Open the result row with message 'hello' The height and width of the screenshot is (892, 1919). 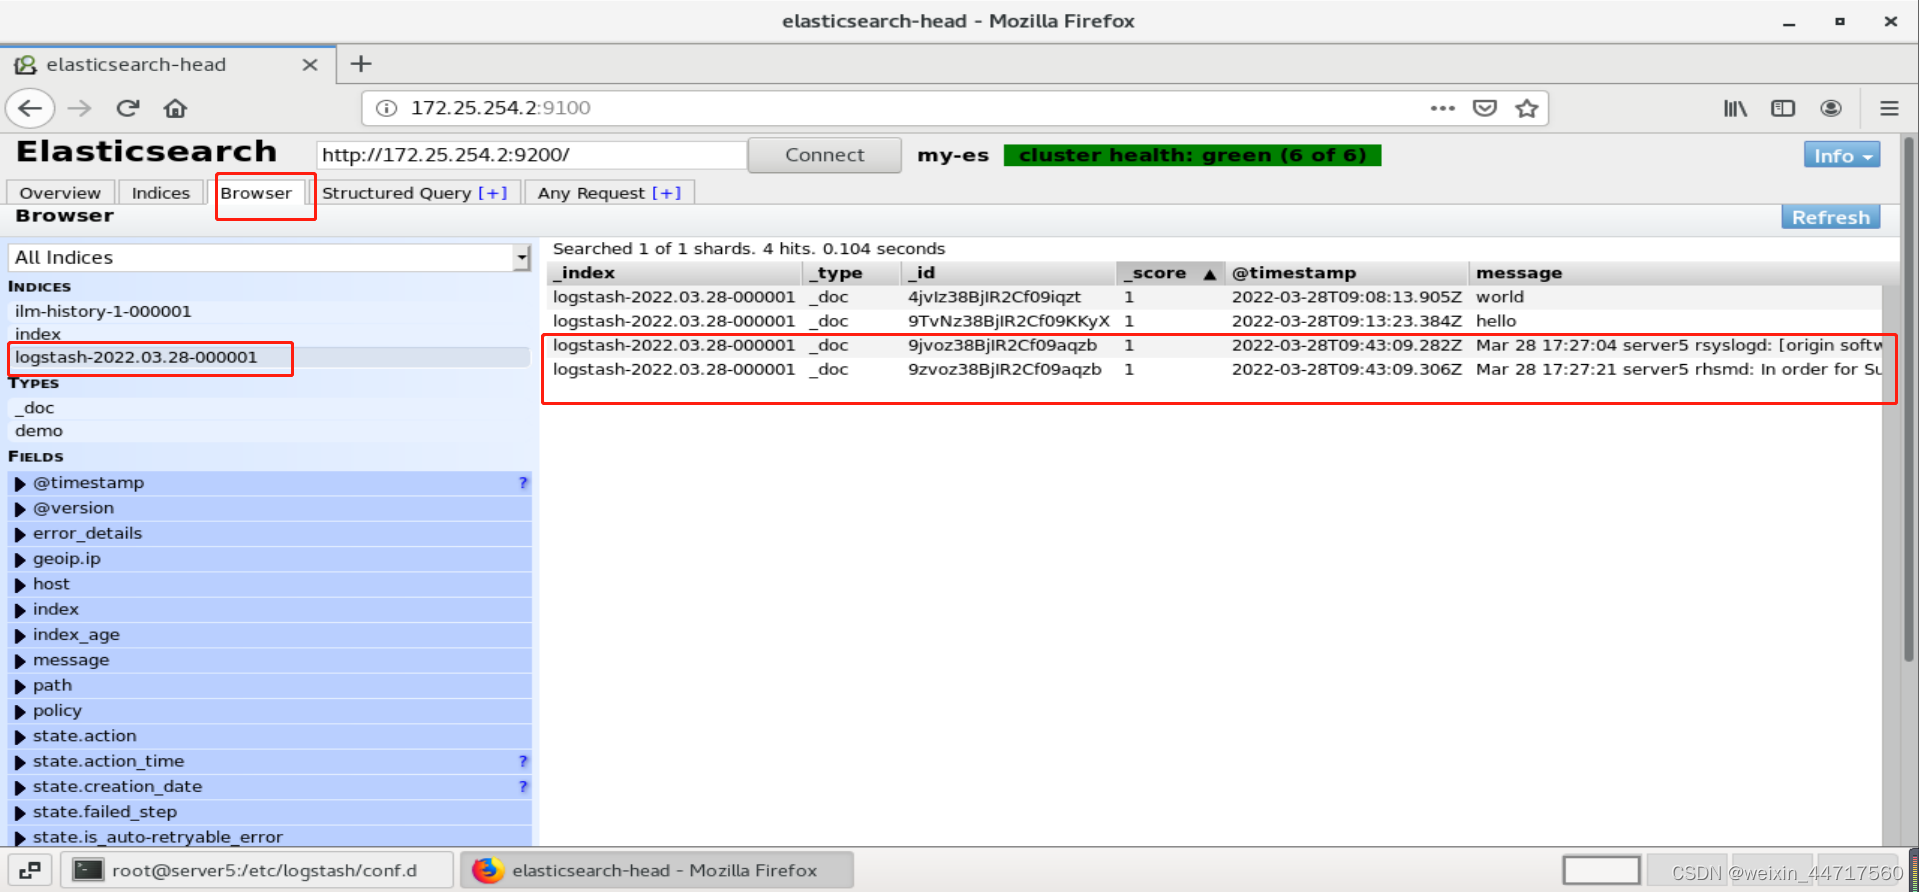(1214, 321)
